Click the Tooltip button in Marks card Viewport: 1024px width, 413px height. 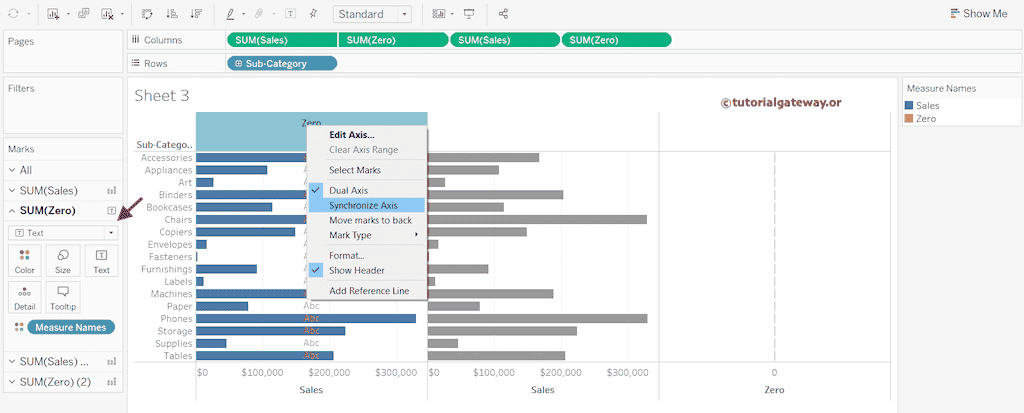click(63, 297)
